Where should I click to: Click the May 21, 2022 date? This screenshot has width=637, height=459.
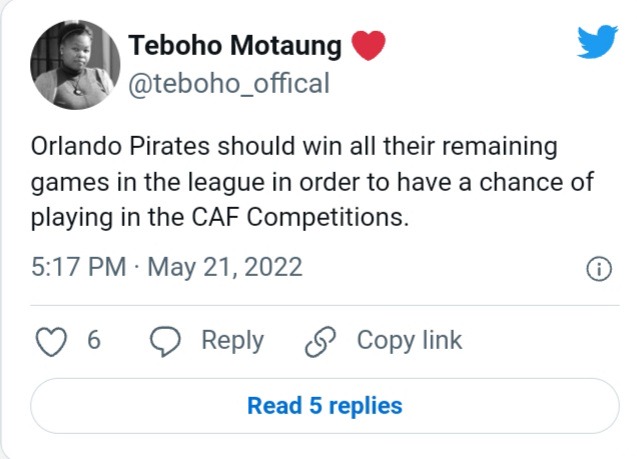click(225, 268)
